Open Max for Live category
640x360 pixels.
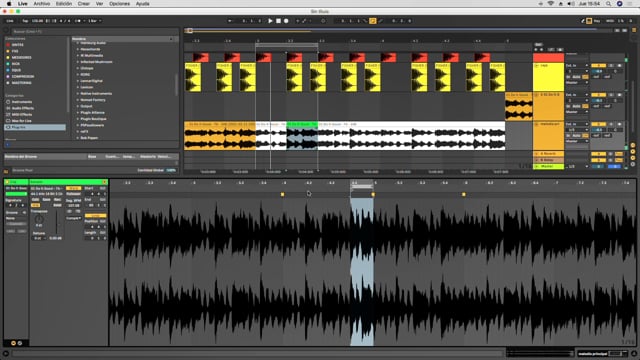[21, 121]
